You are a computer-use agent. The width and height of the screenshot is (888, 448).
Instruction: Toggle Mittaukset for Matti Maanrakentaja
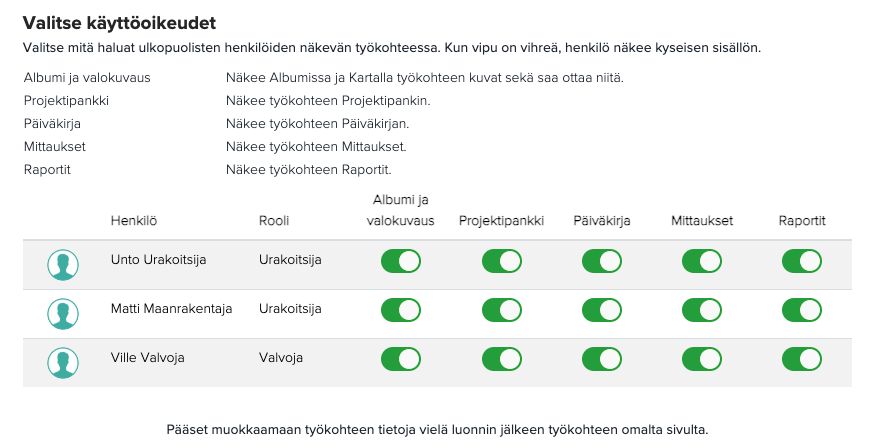(702, 310)
